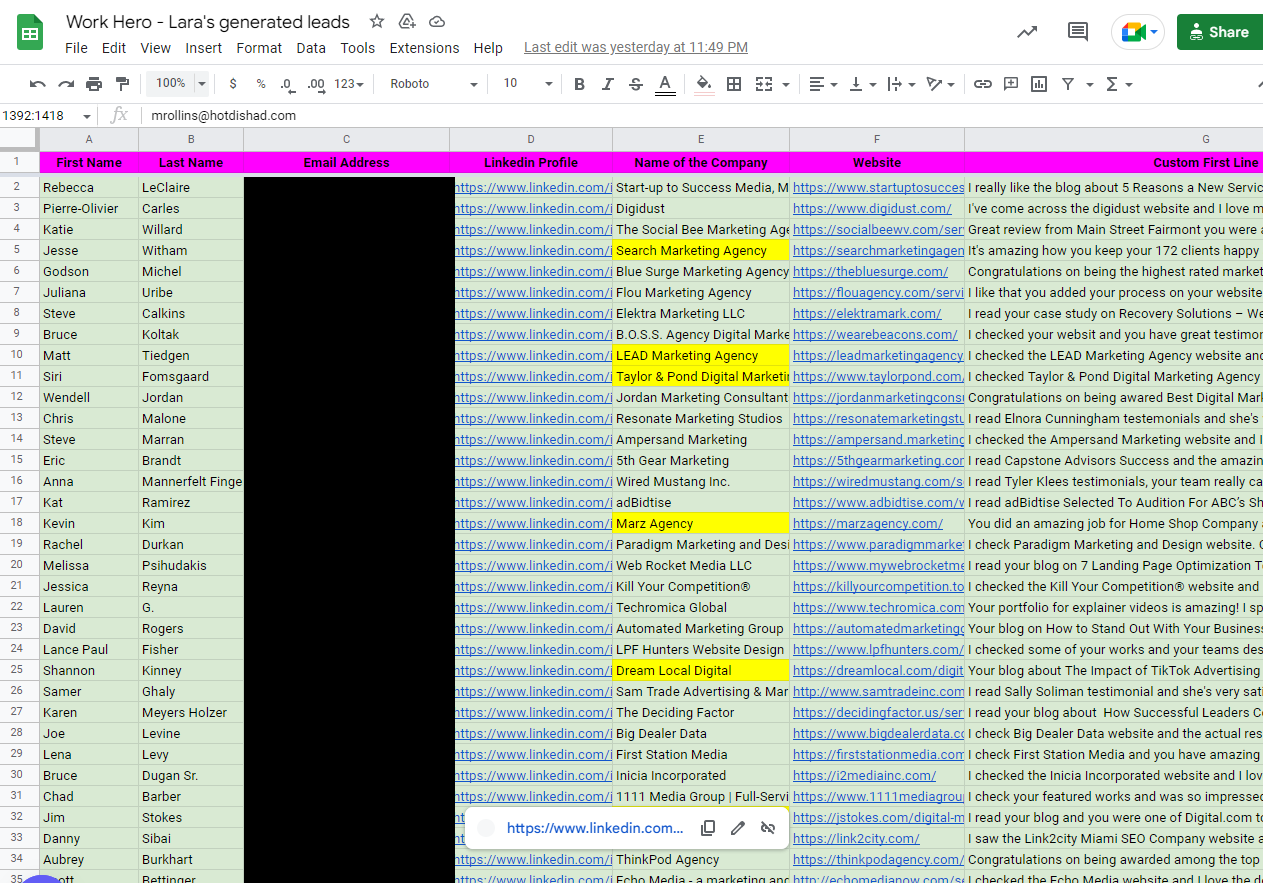This screenshot has width=1263, height=883.
Task: Toggle bold formatting
Action: click(x=579, y=84)
